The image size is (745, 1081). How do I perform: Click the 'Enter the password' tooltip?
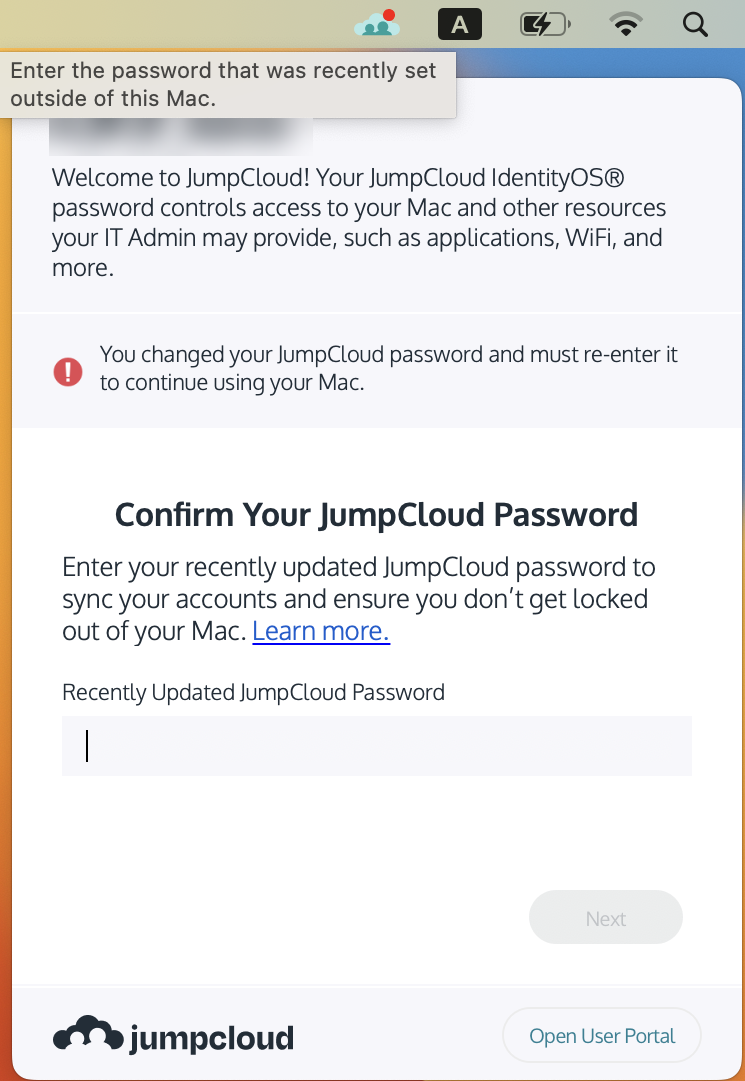click(x=225, y=85)
